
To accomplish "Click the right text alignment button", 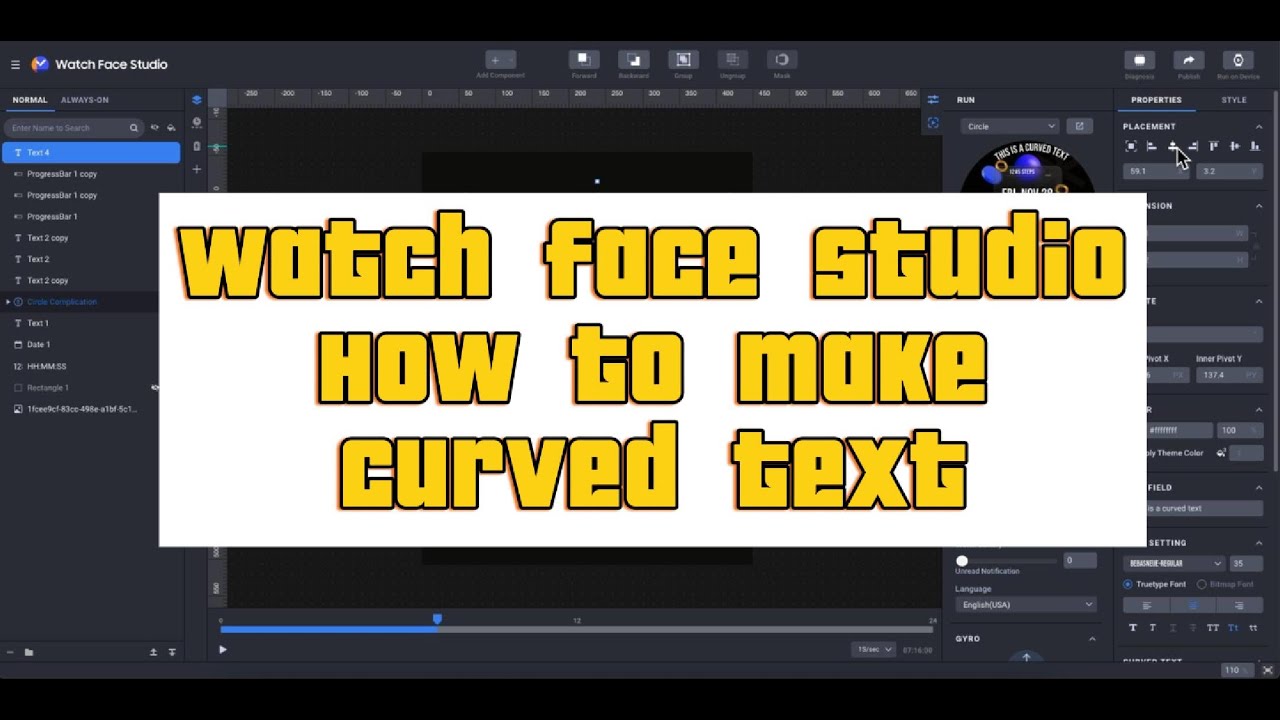I will [x=1240, y=605].
